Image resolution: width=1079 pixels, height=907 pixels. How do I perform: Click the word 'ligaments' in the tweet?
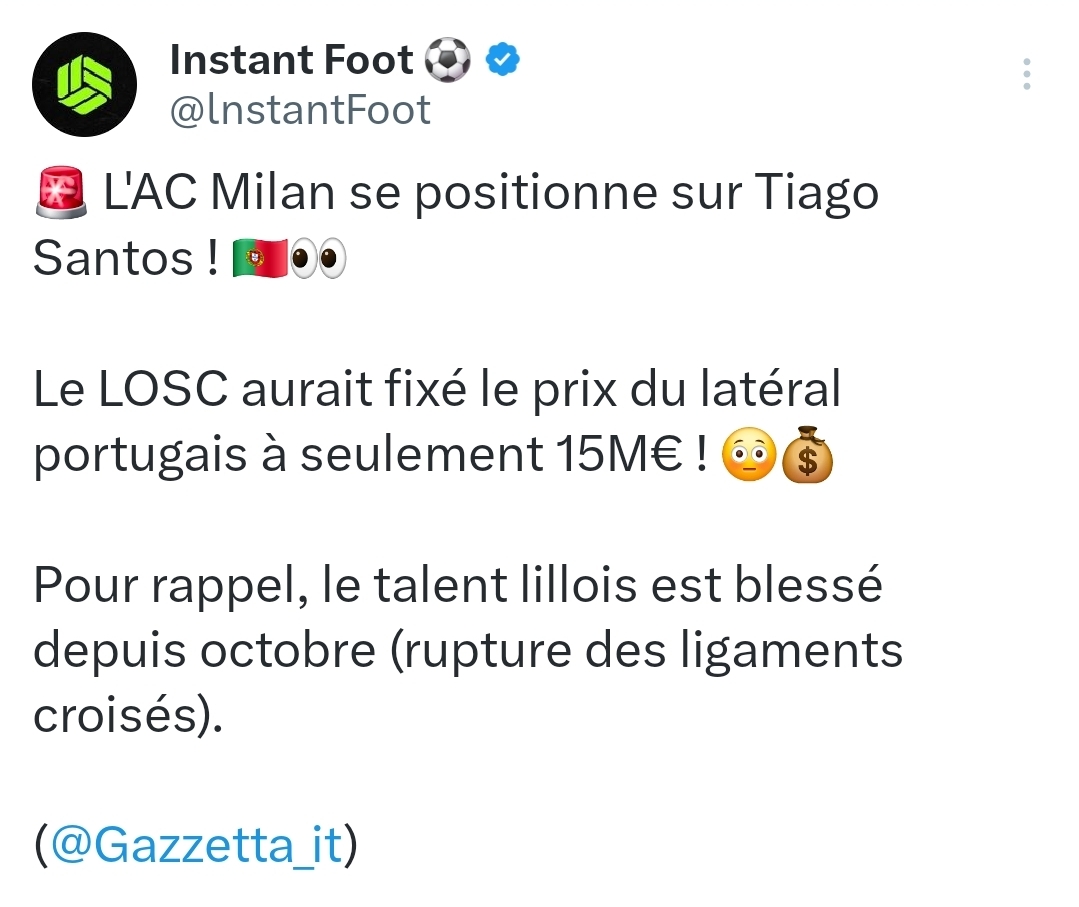tap(791, 652)
